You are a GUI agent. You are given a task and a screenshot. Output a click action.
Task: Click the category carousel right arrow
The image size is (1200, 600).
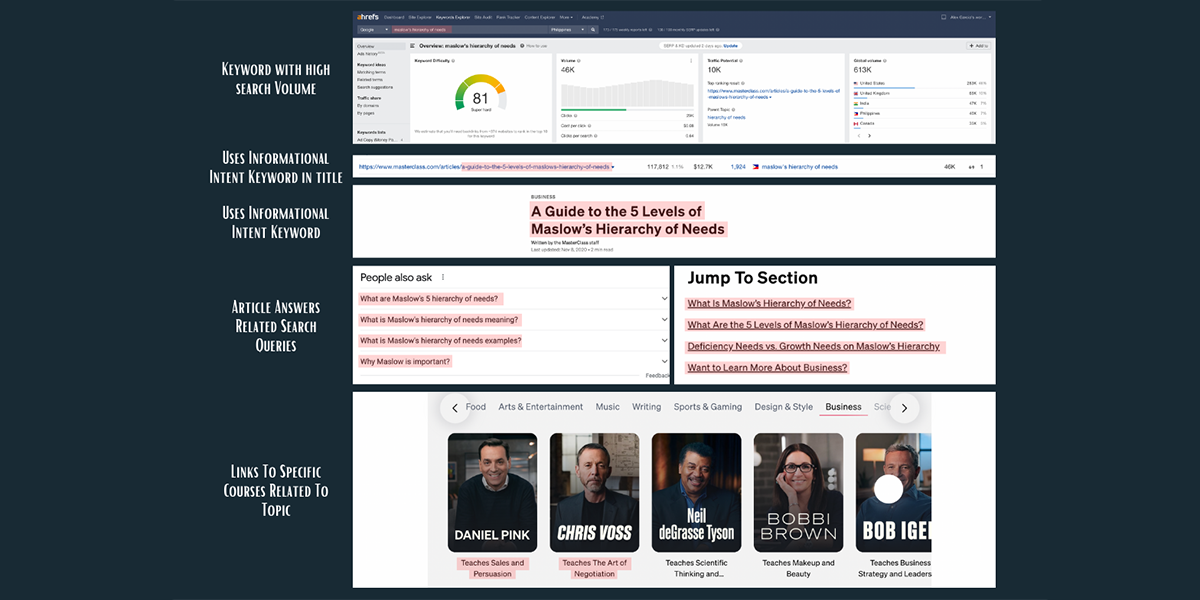904,408
